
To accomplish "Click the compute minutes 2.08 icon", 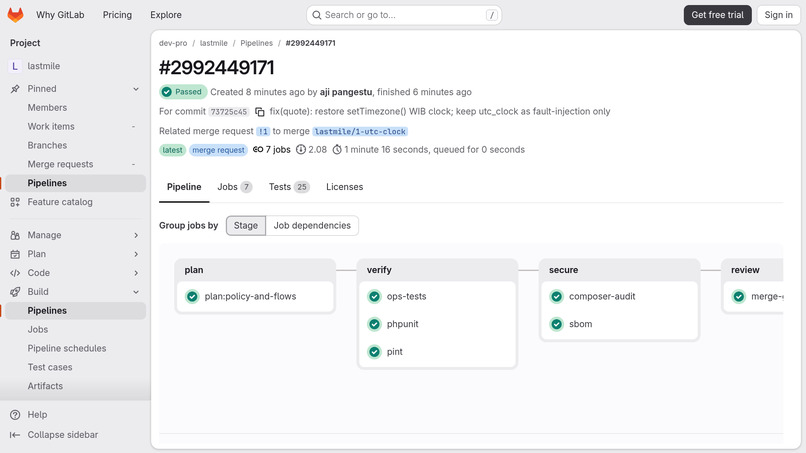I will 301,150.
